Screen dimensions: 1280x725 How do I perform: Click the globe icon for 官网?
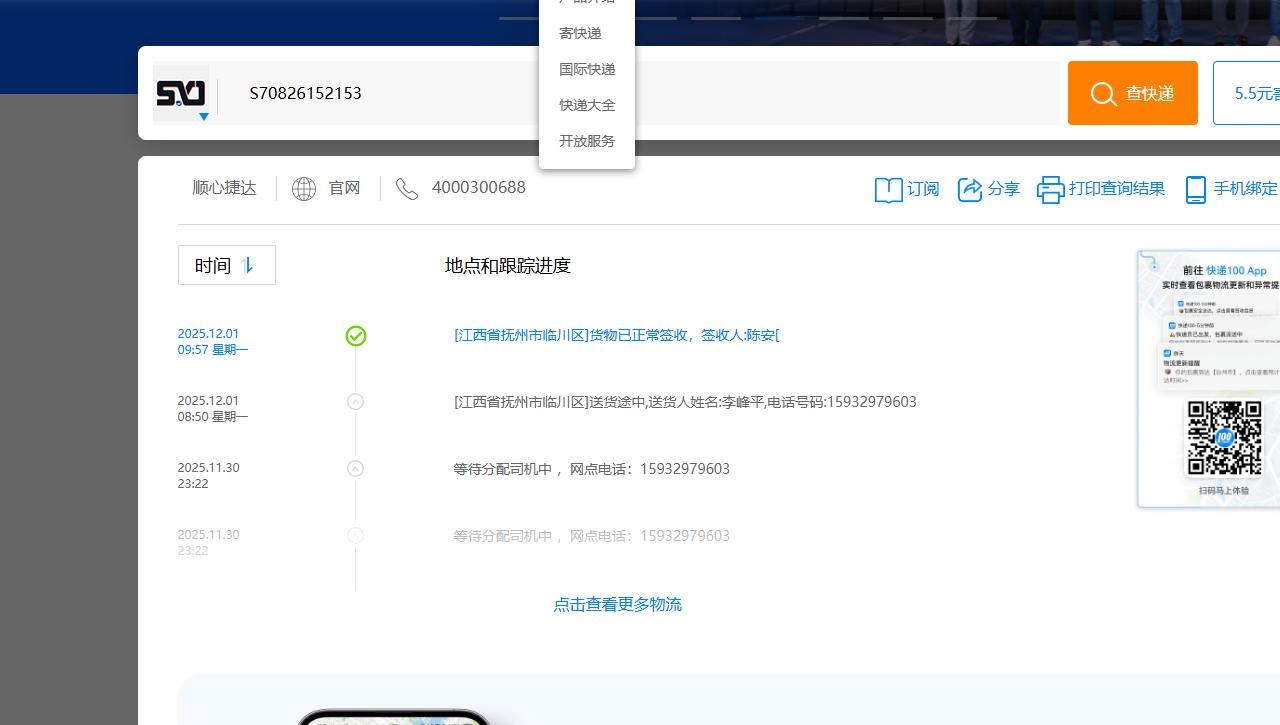(x=304, y=188)
